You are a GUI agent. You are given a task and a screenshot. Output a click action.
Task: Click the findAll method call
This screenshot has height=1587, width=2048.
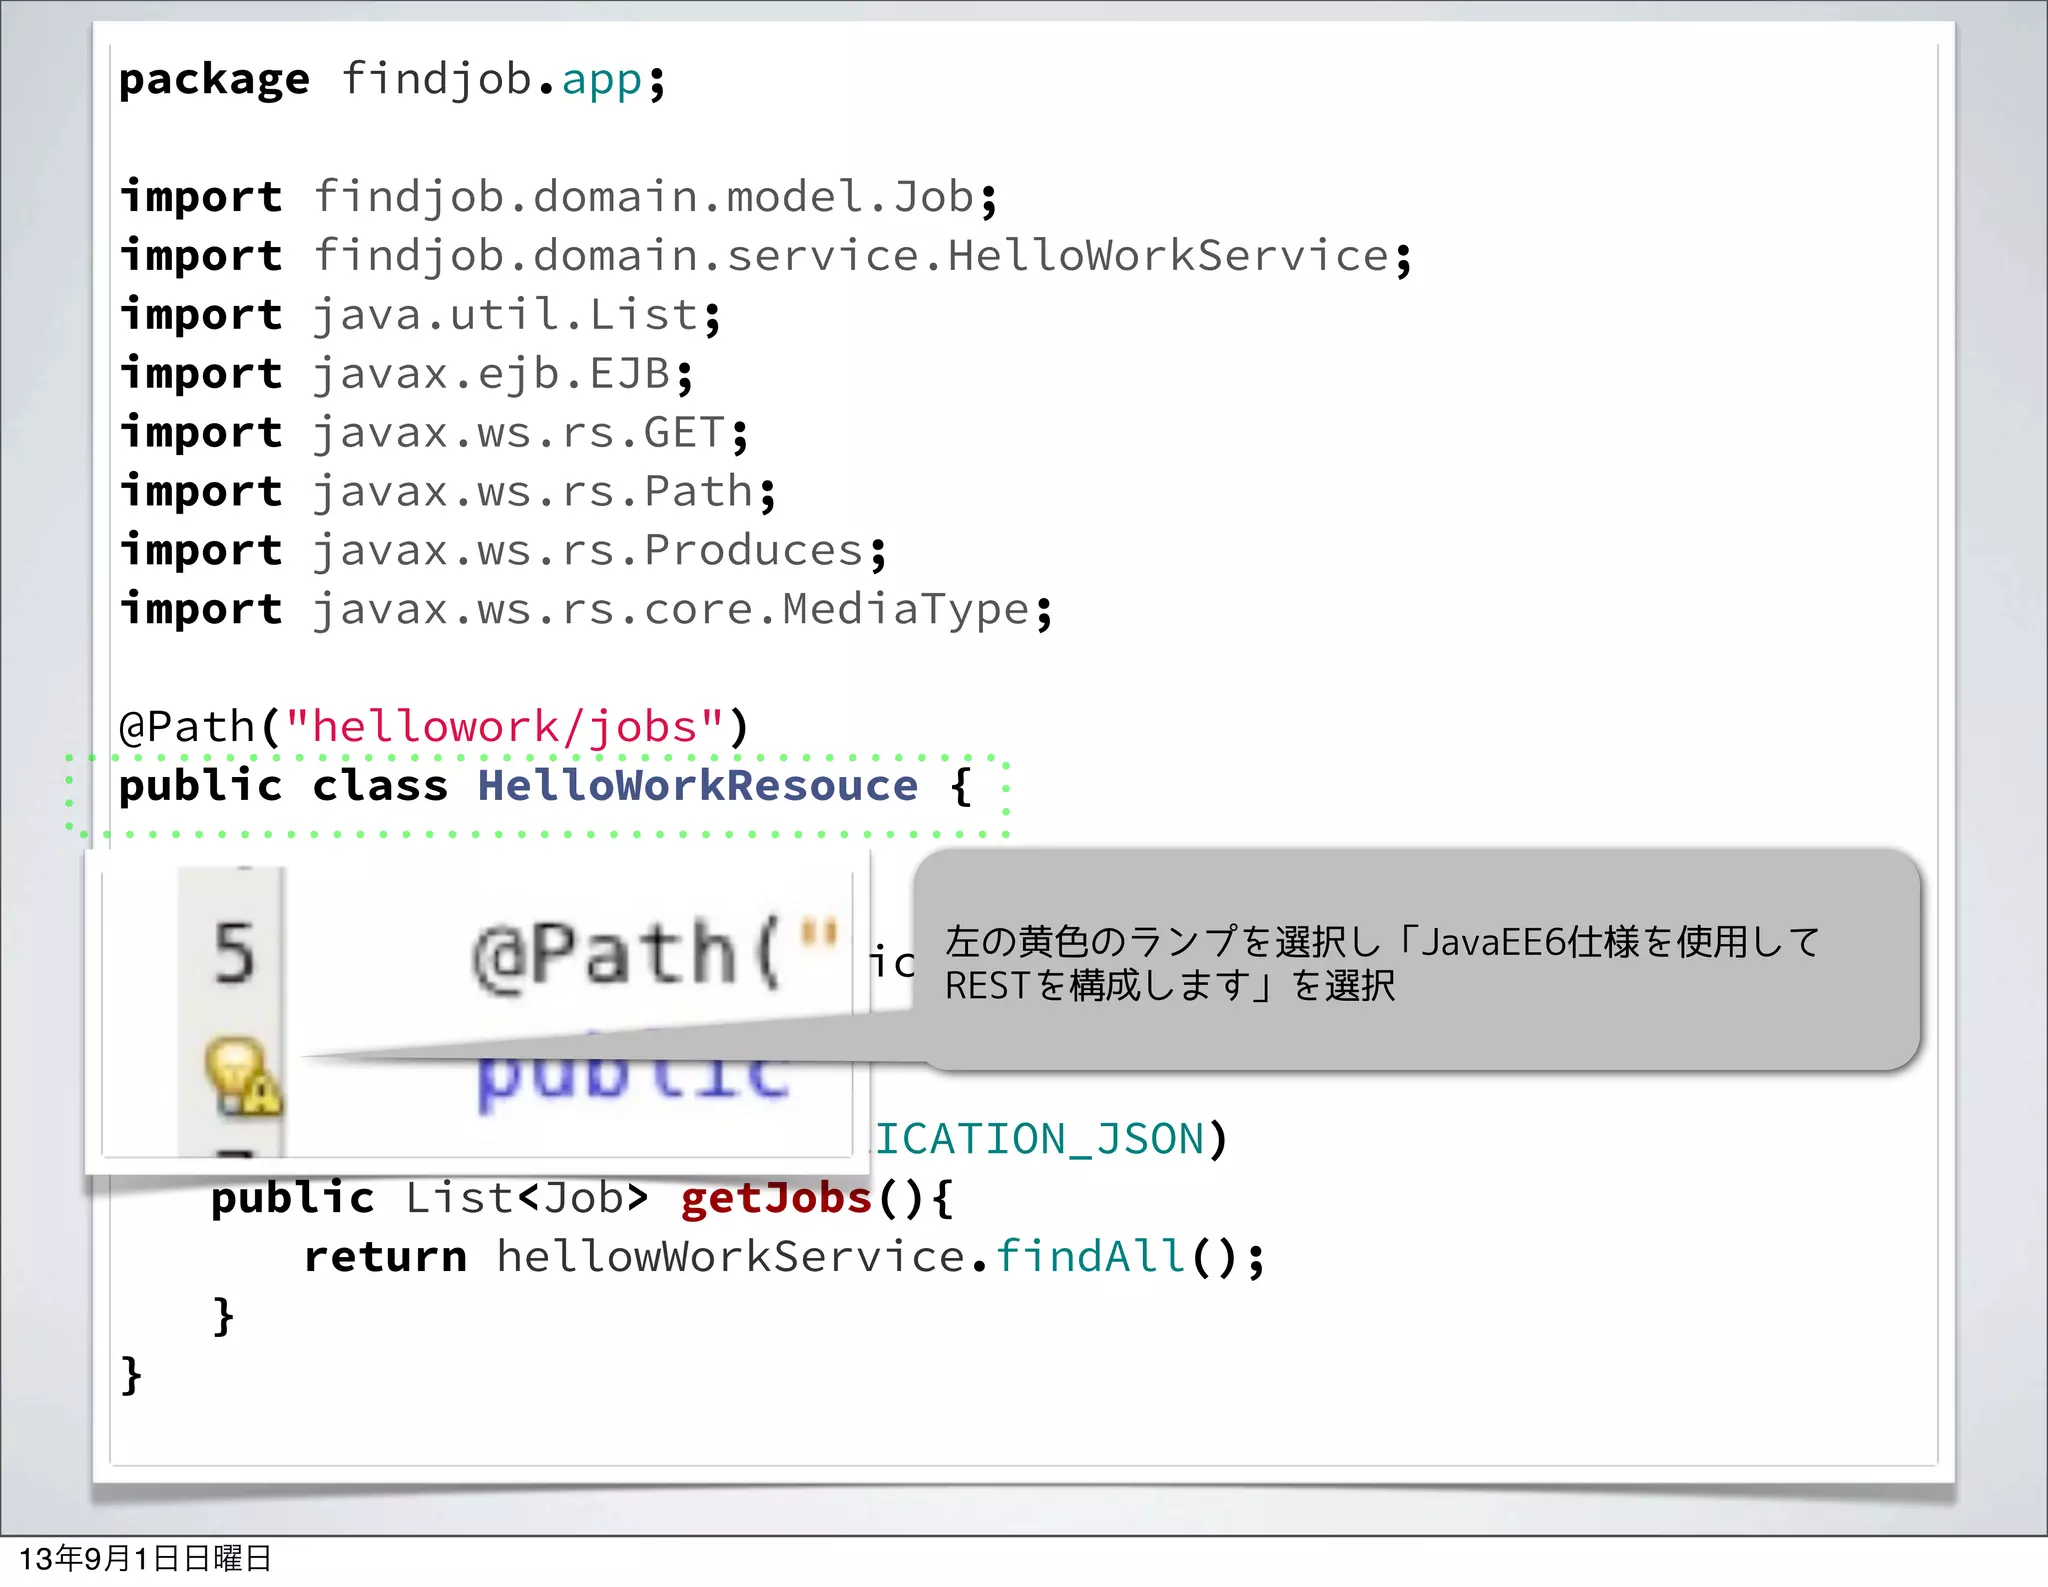pos(1090,1257)
